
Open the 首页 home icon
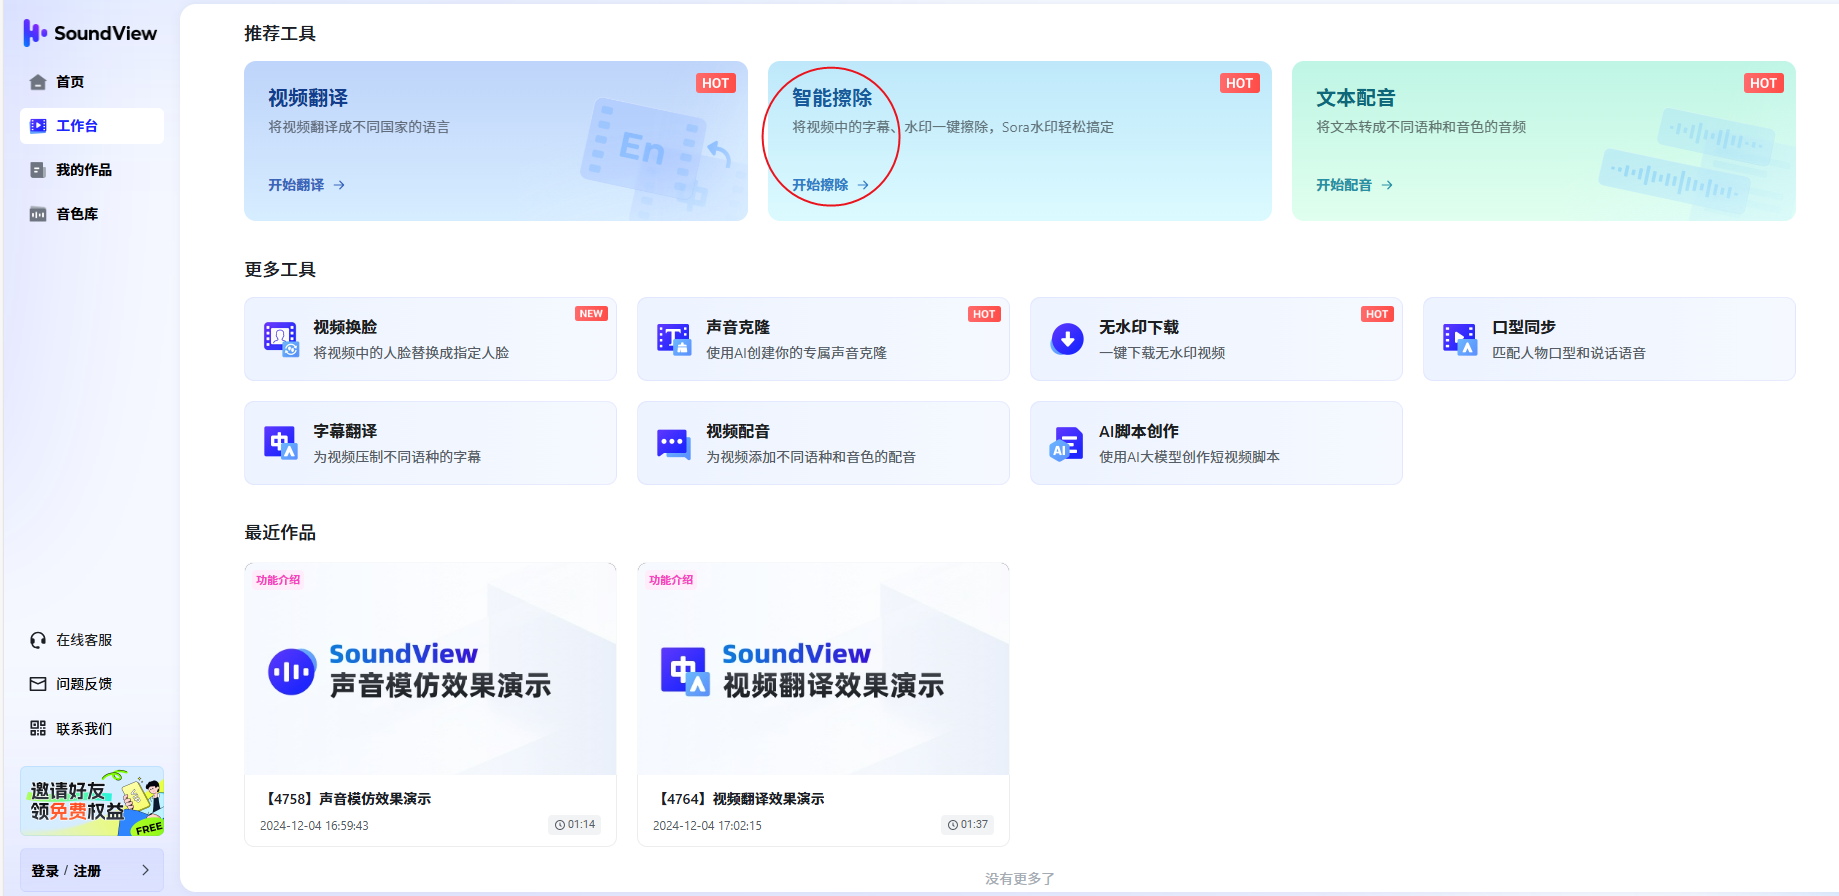(38, 82)
